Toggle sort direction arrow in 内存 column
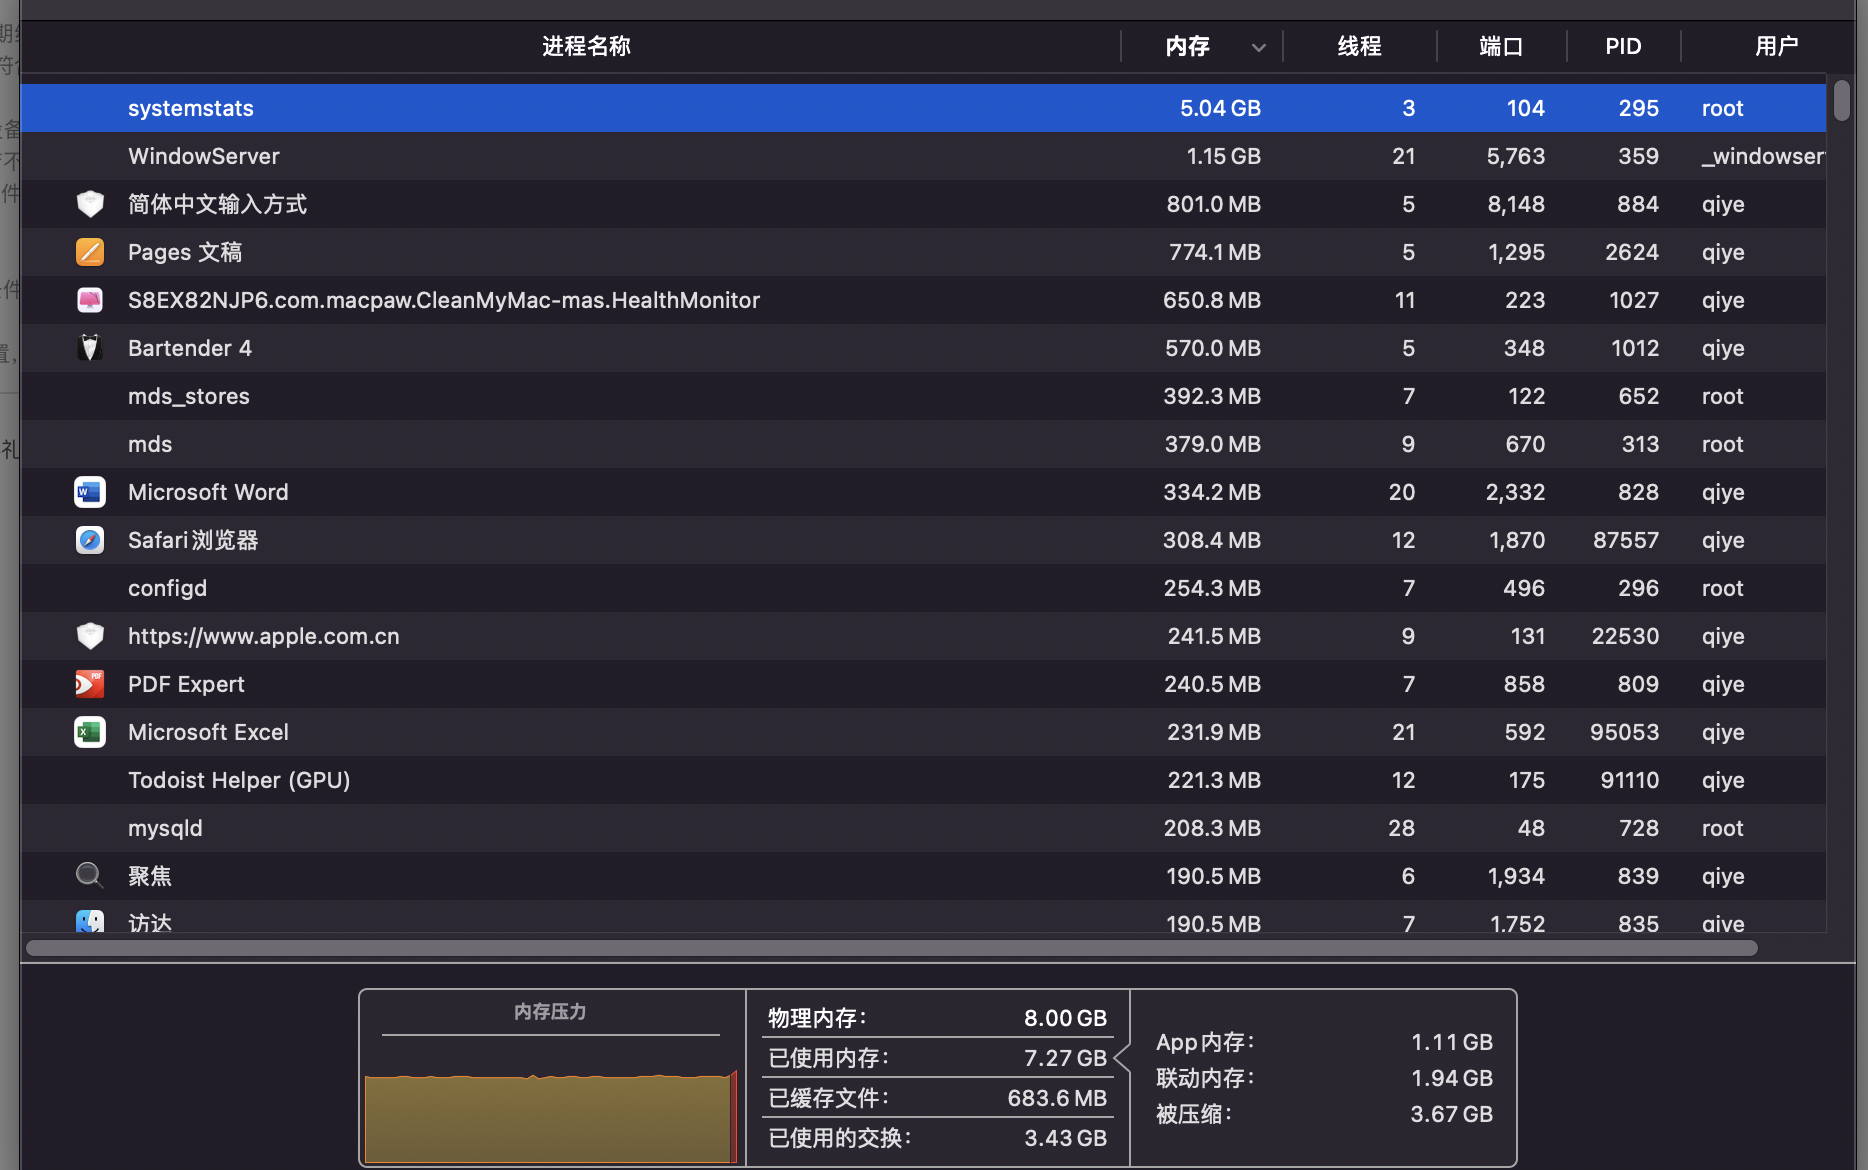1868x1170 pixels. click(x=1259, y=47)
